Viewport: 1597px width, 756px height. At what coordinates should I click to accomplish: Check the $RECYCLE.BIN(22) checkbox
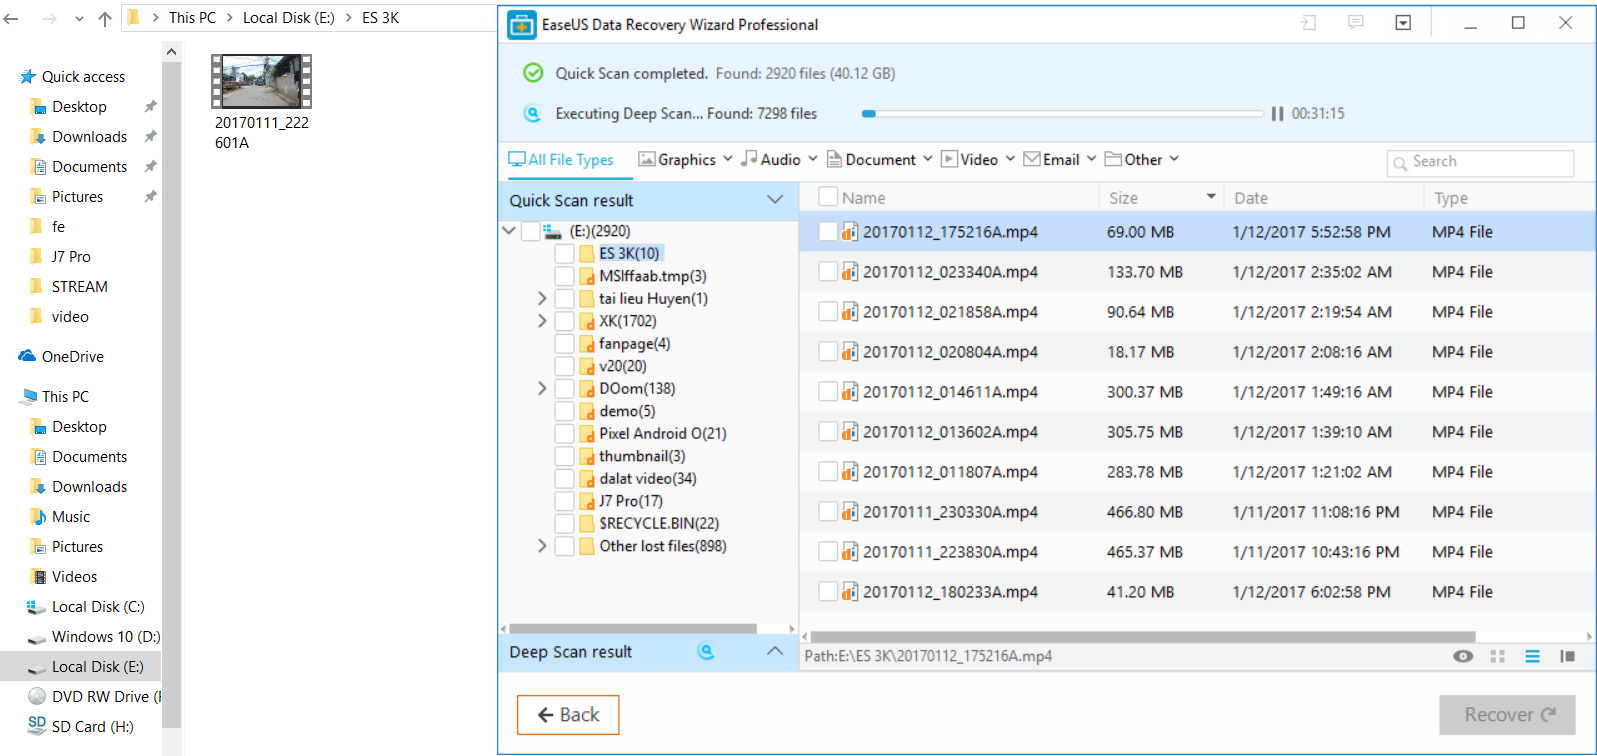tap(564, 524)
